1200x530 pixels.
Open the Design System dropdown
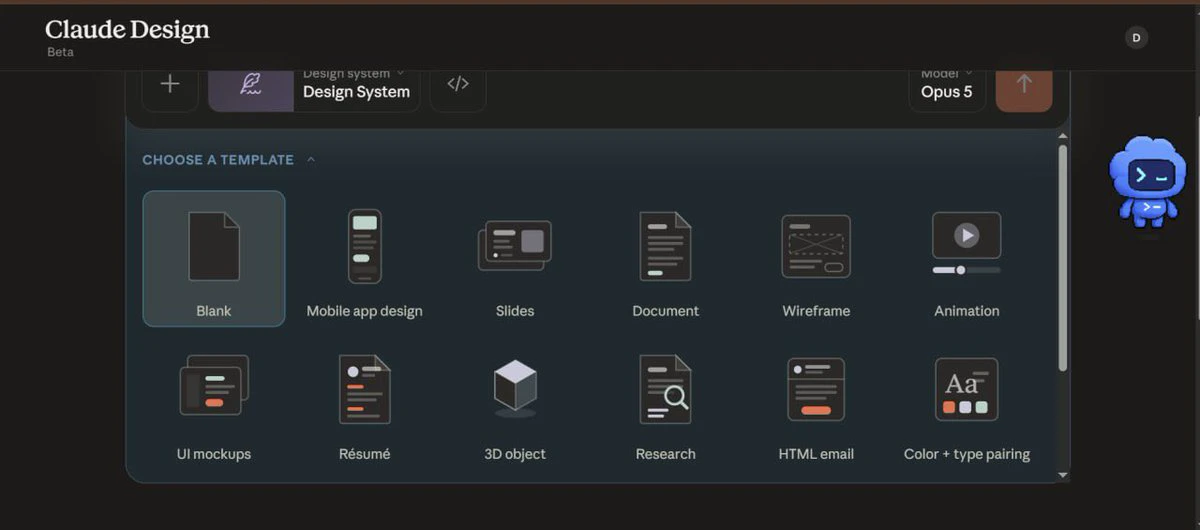pos(357,86)
